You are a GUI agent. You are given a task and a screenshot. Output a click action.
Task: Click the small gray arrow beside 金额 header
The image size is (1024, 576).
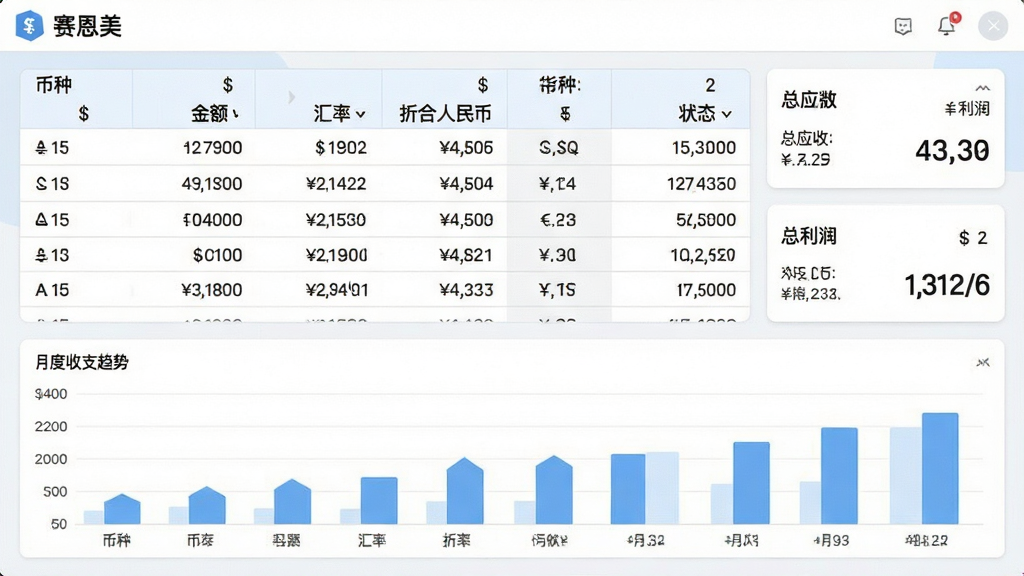coord(291,97)
